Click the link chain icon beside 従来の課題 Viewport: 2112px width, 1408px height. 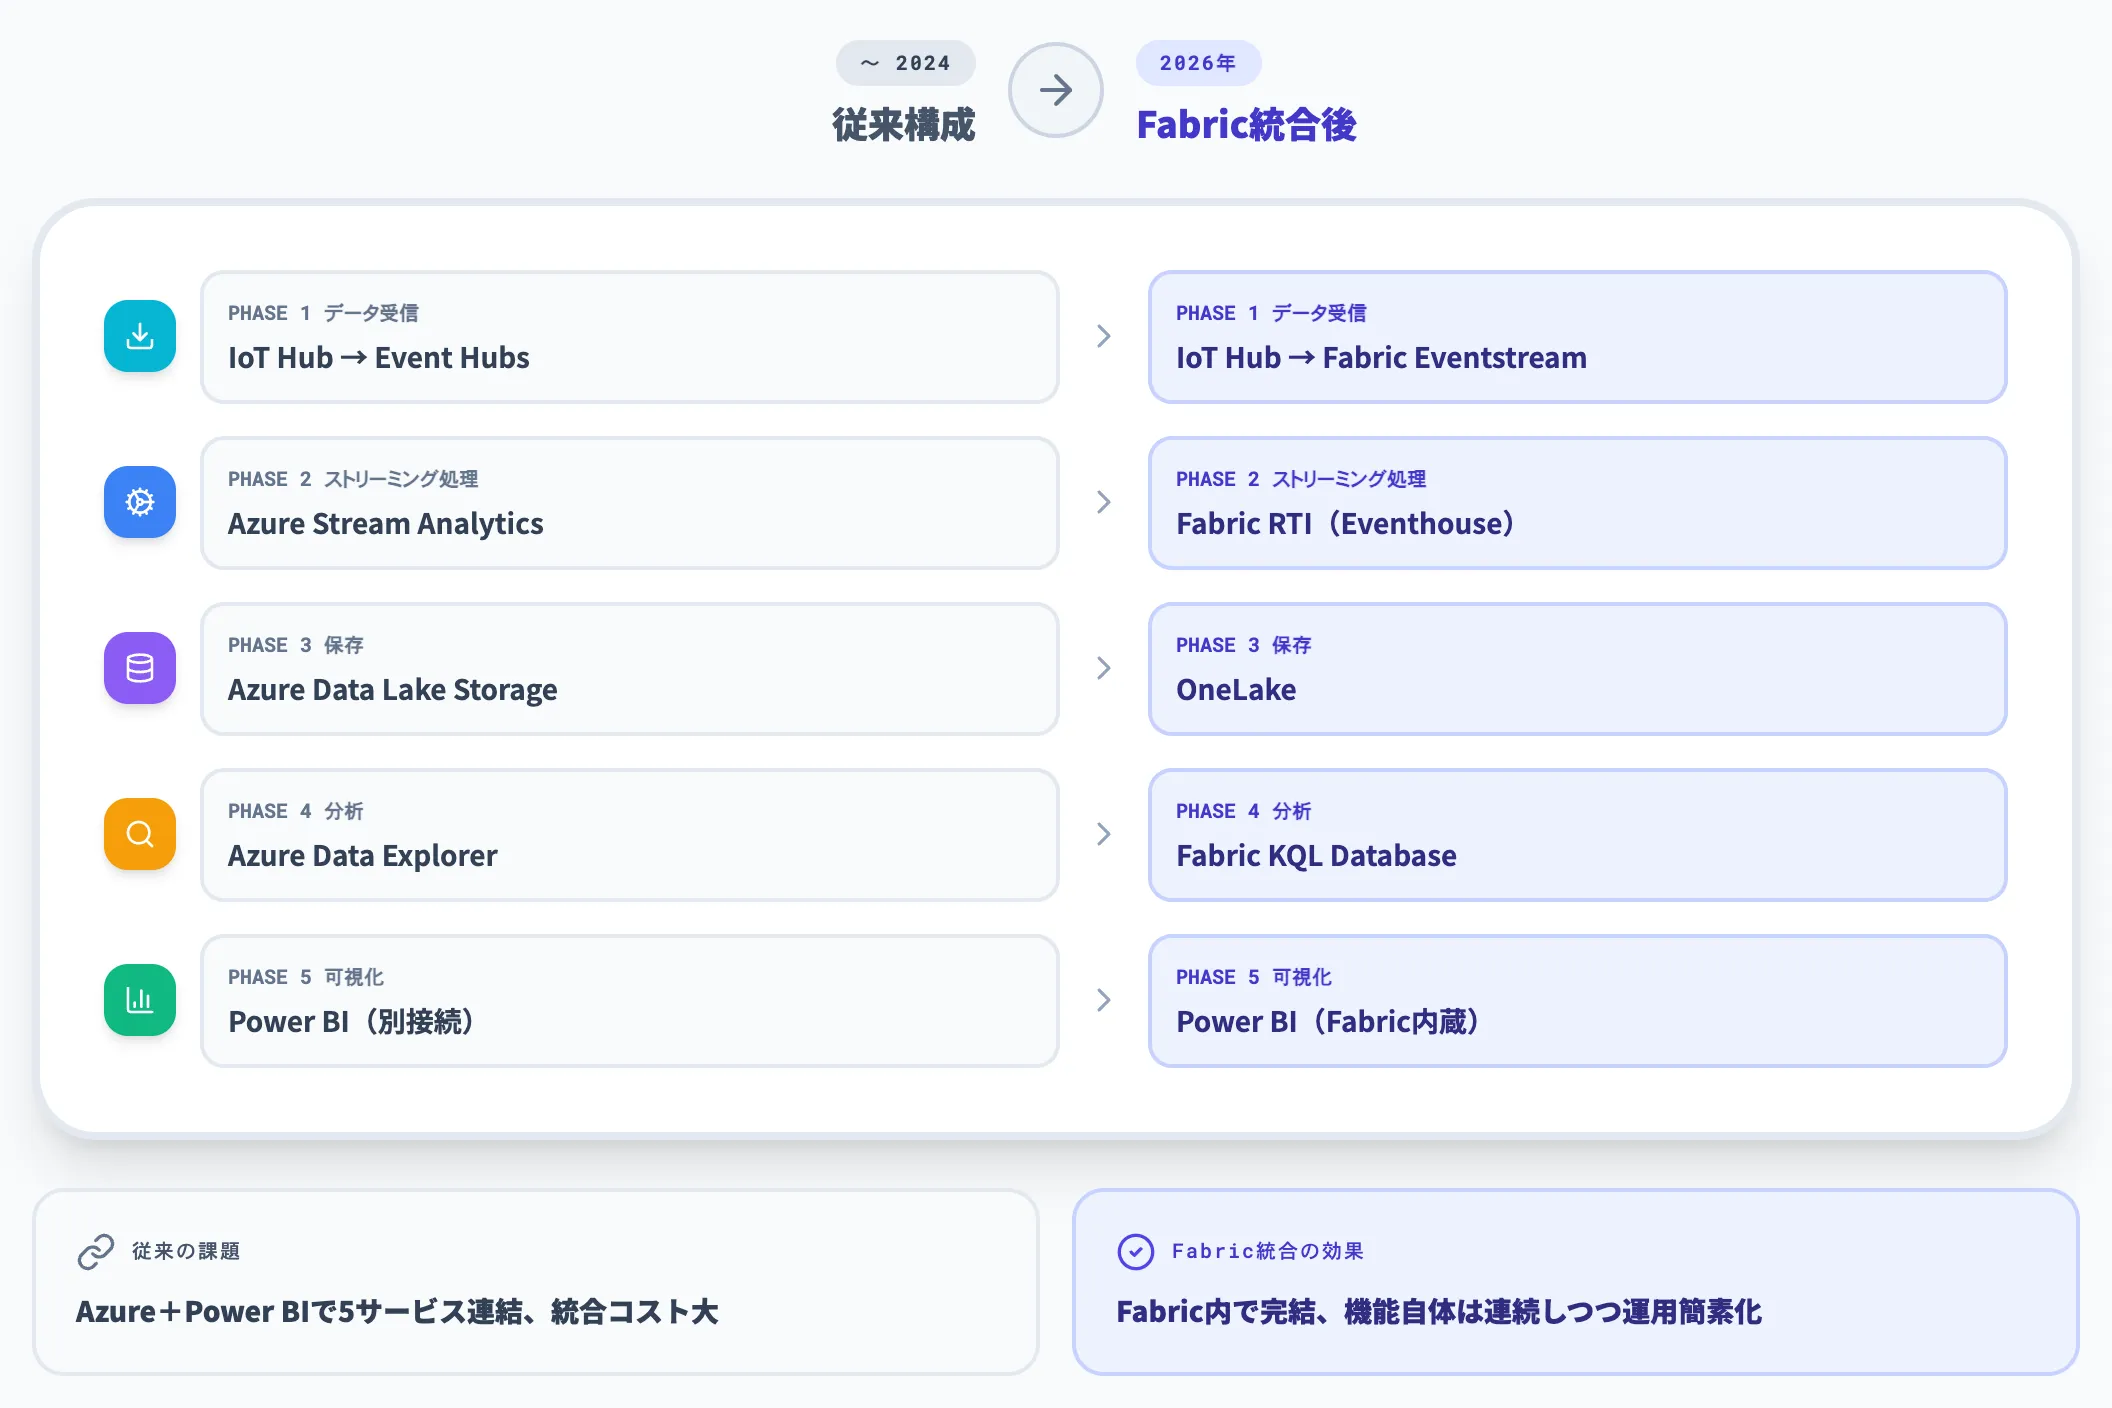point(96,1252)
